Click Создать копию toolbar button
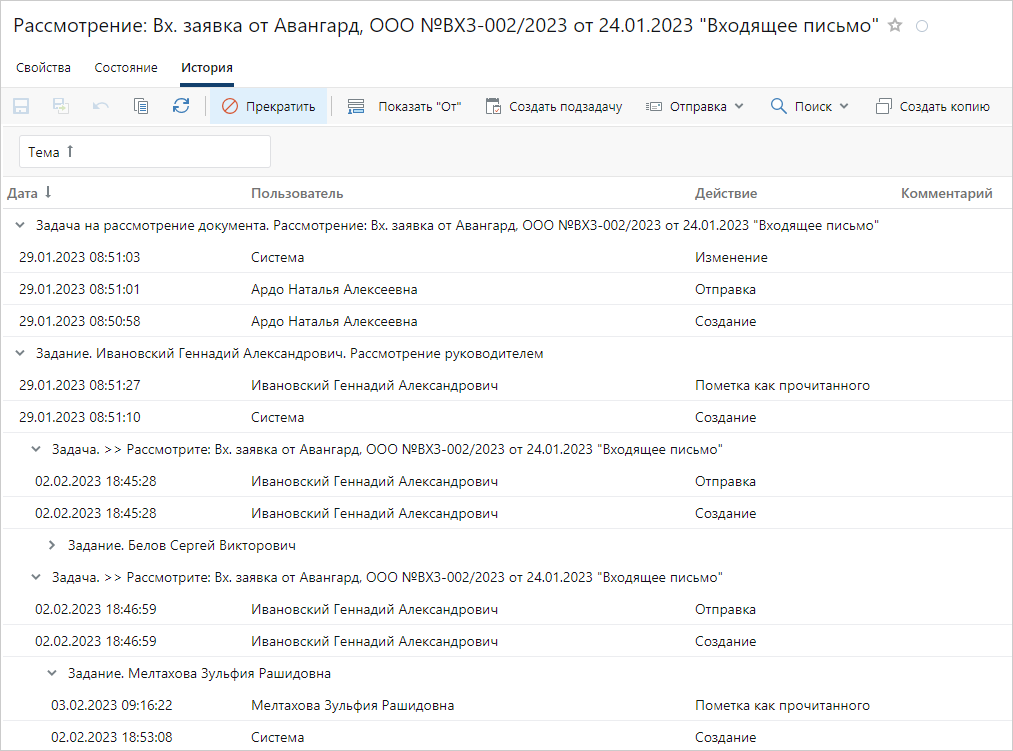Screen dimensions: 1013x751 click(x=932, y=106)
